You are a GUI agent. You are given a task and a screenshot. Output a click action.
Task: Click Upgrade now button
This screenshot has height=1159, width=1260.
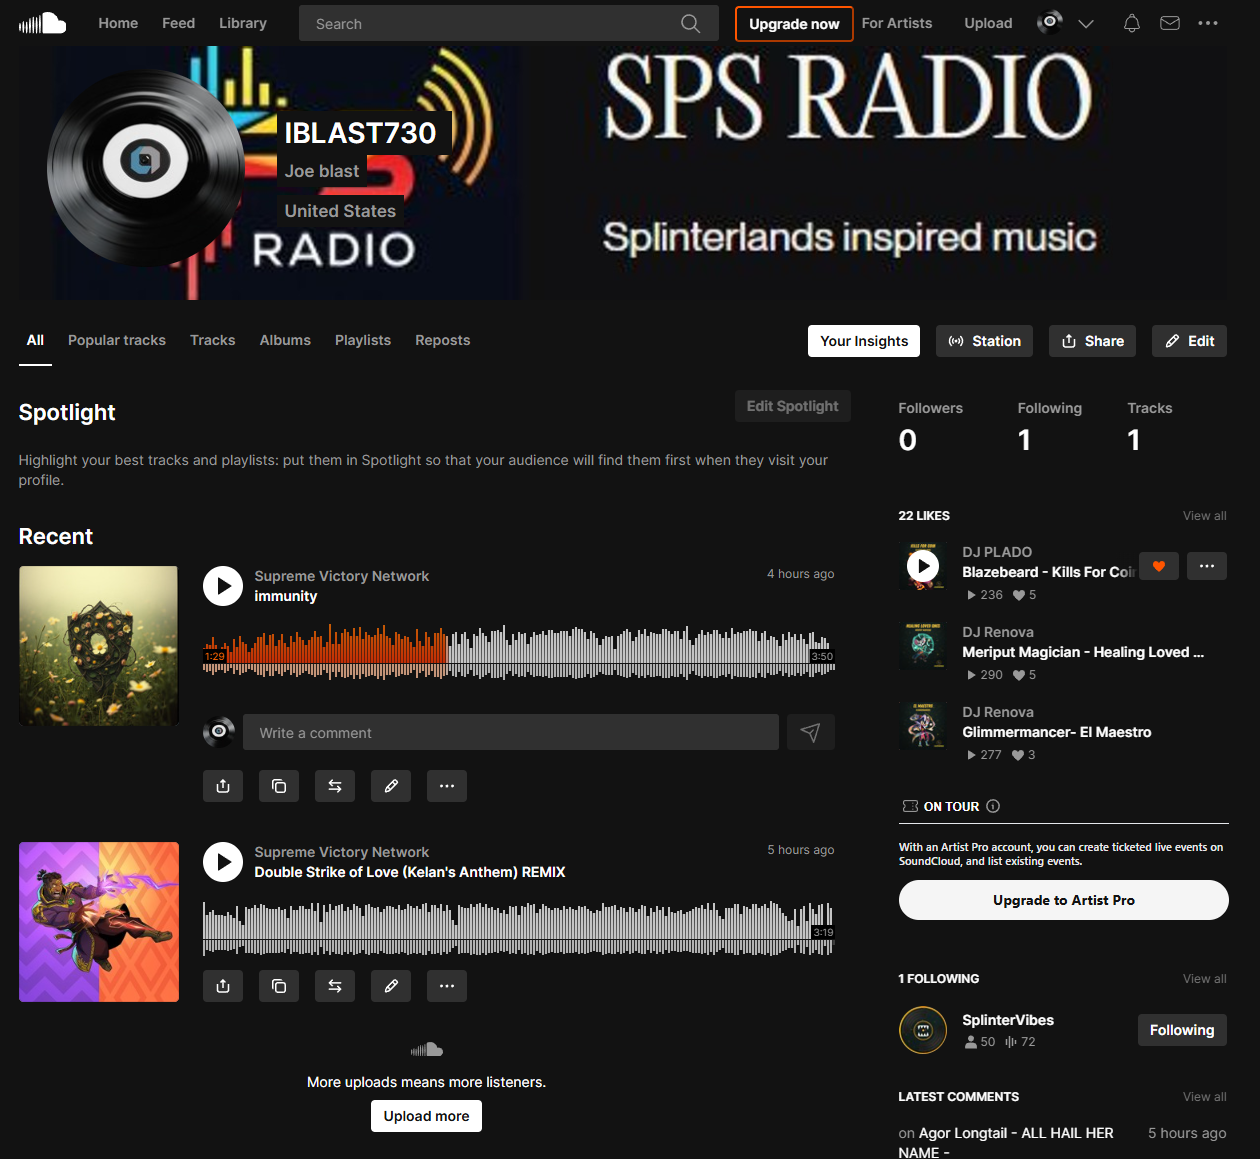794,24
